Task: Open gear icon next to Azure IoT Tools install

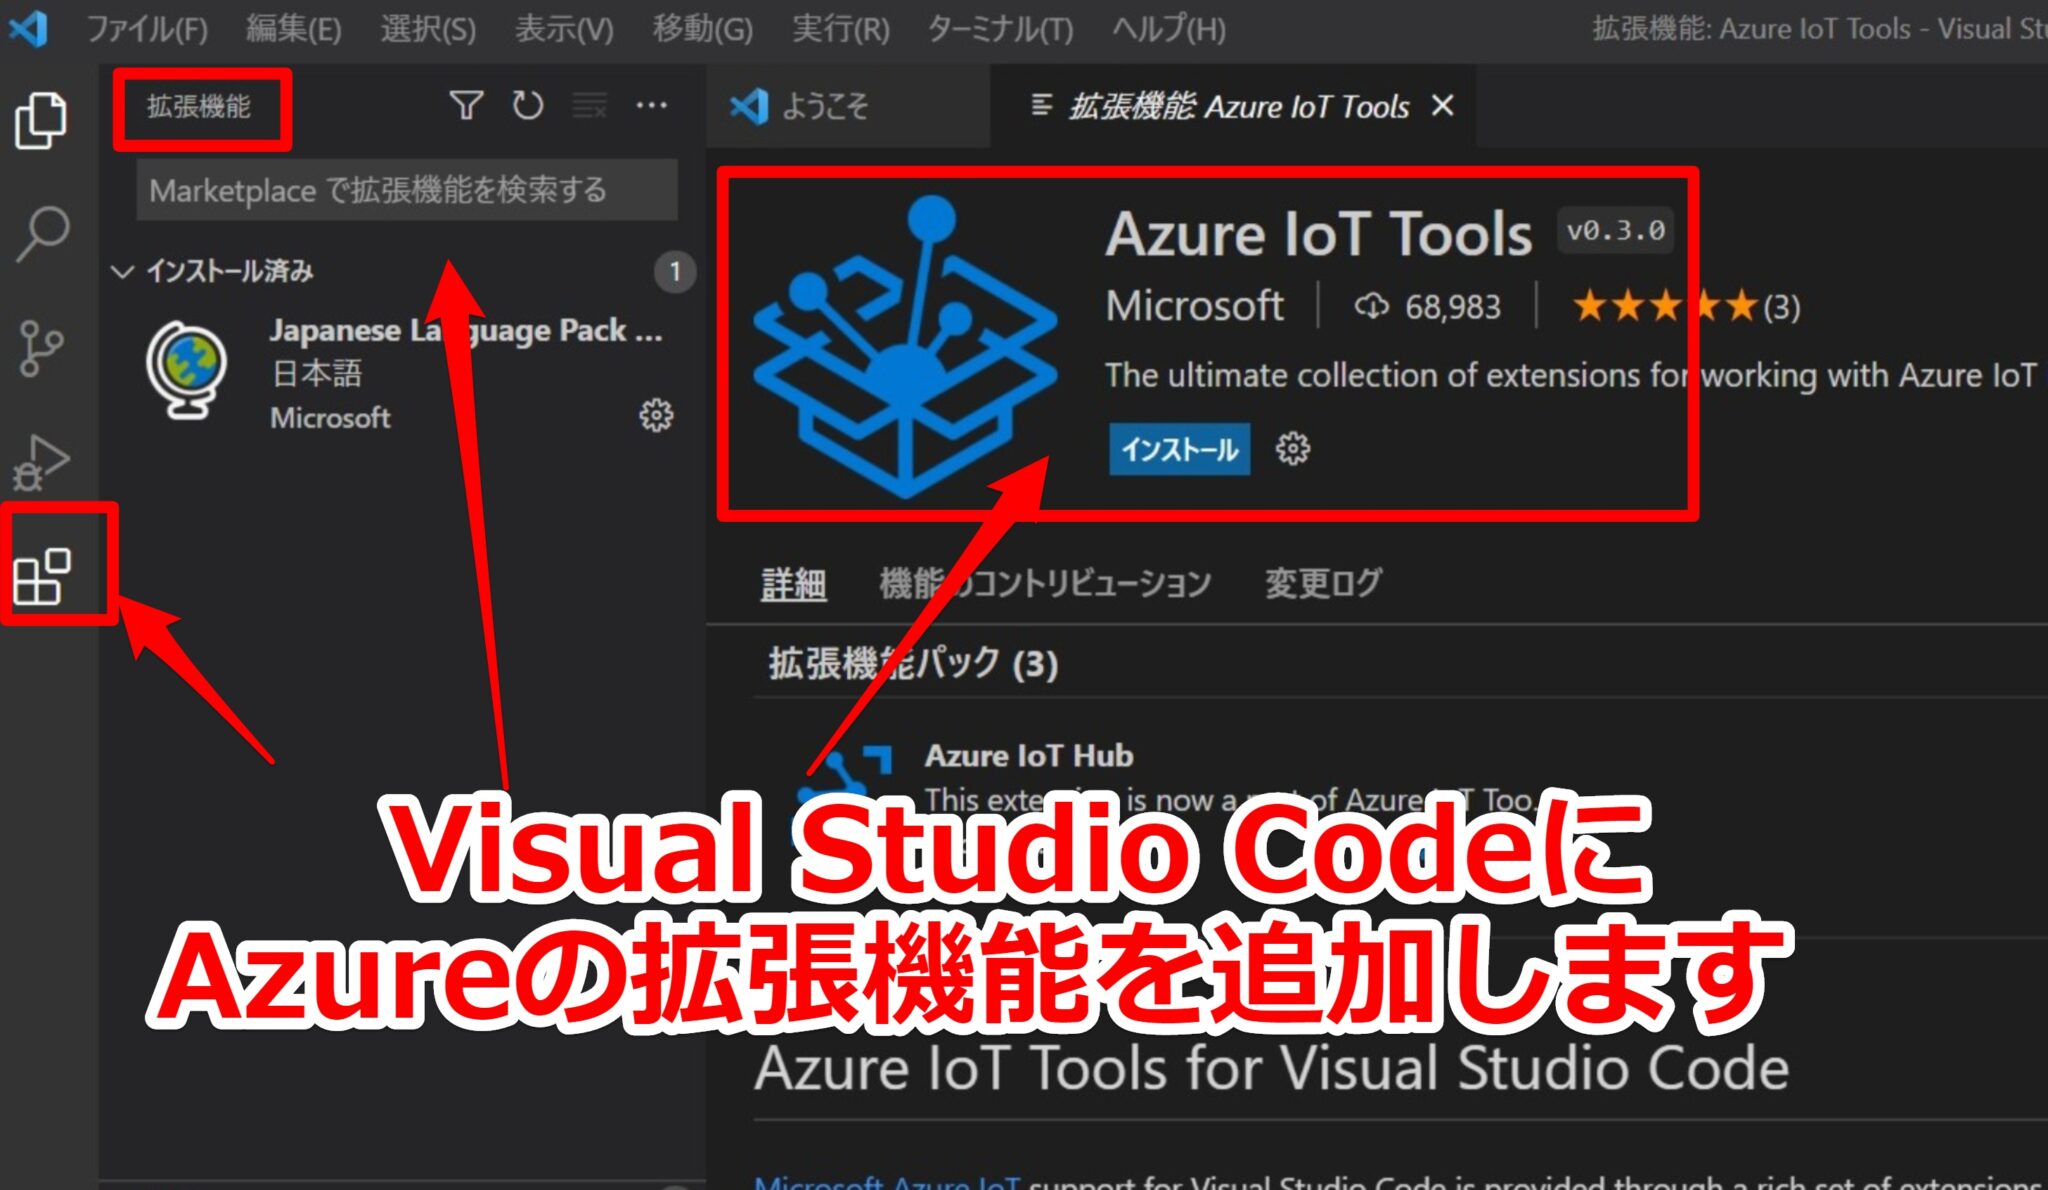Action: tap(1295, 450)
